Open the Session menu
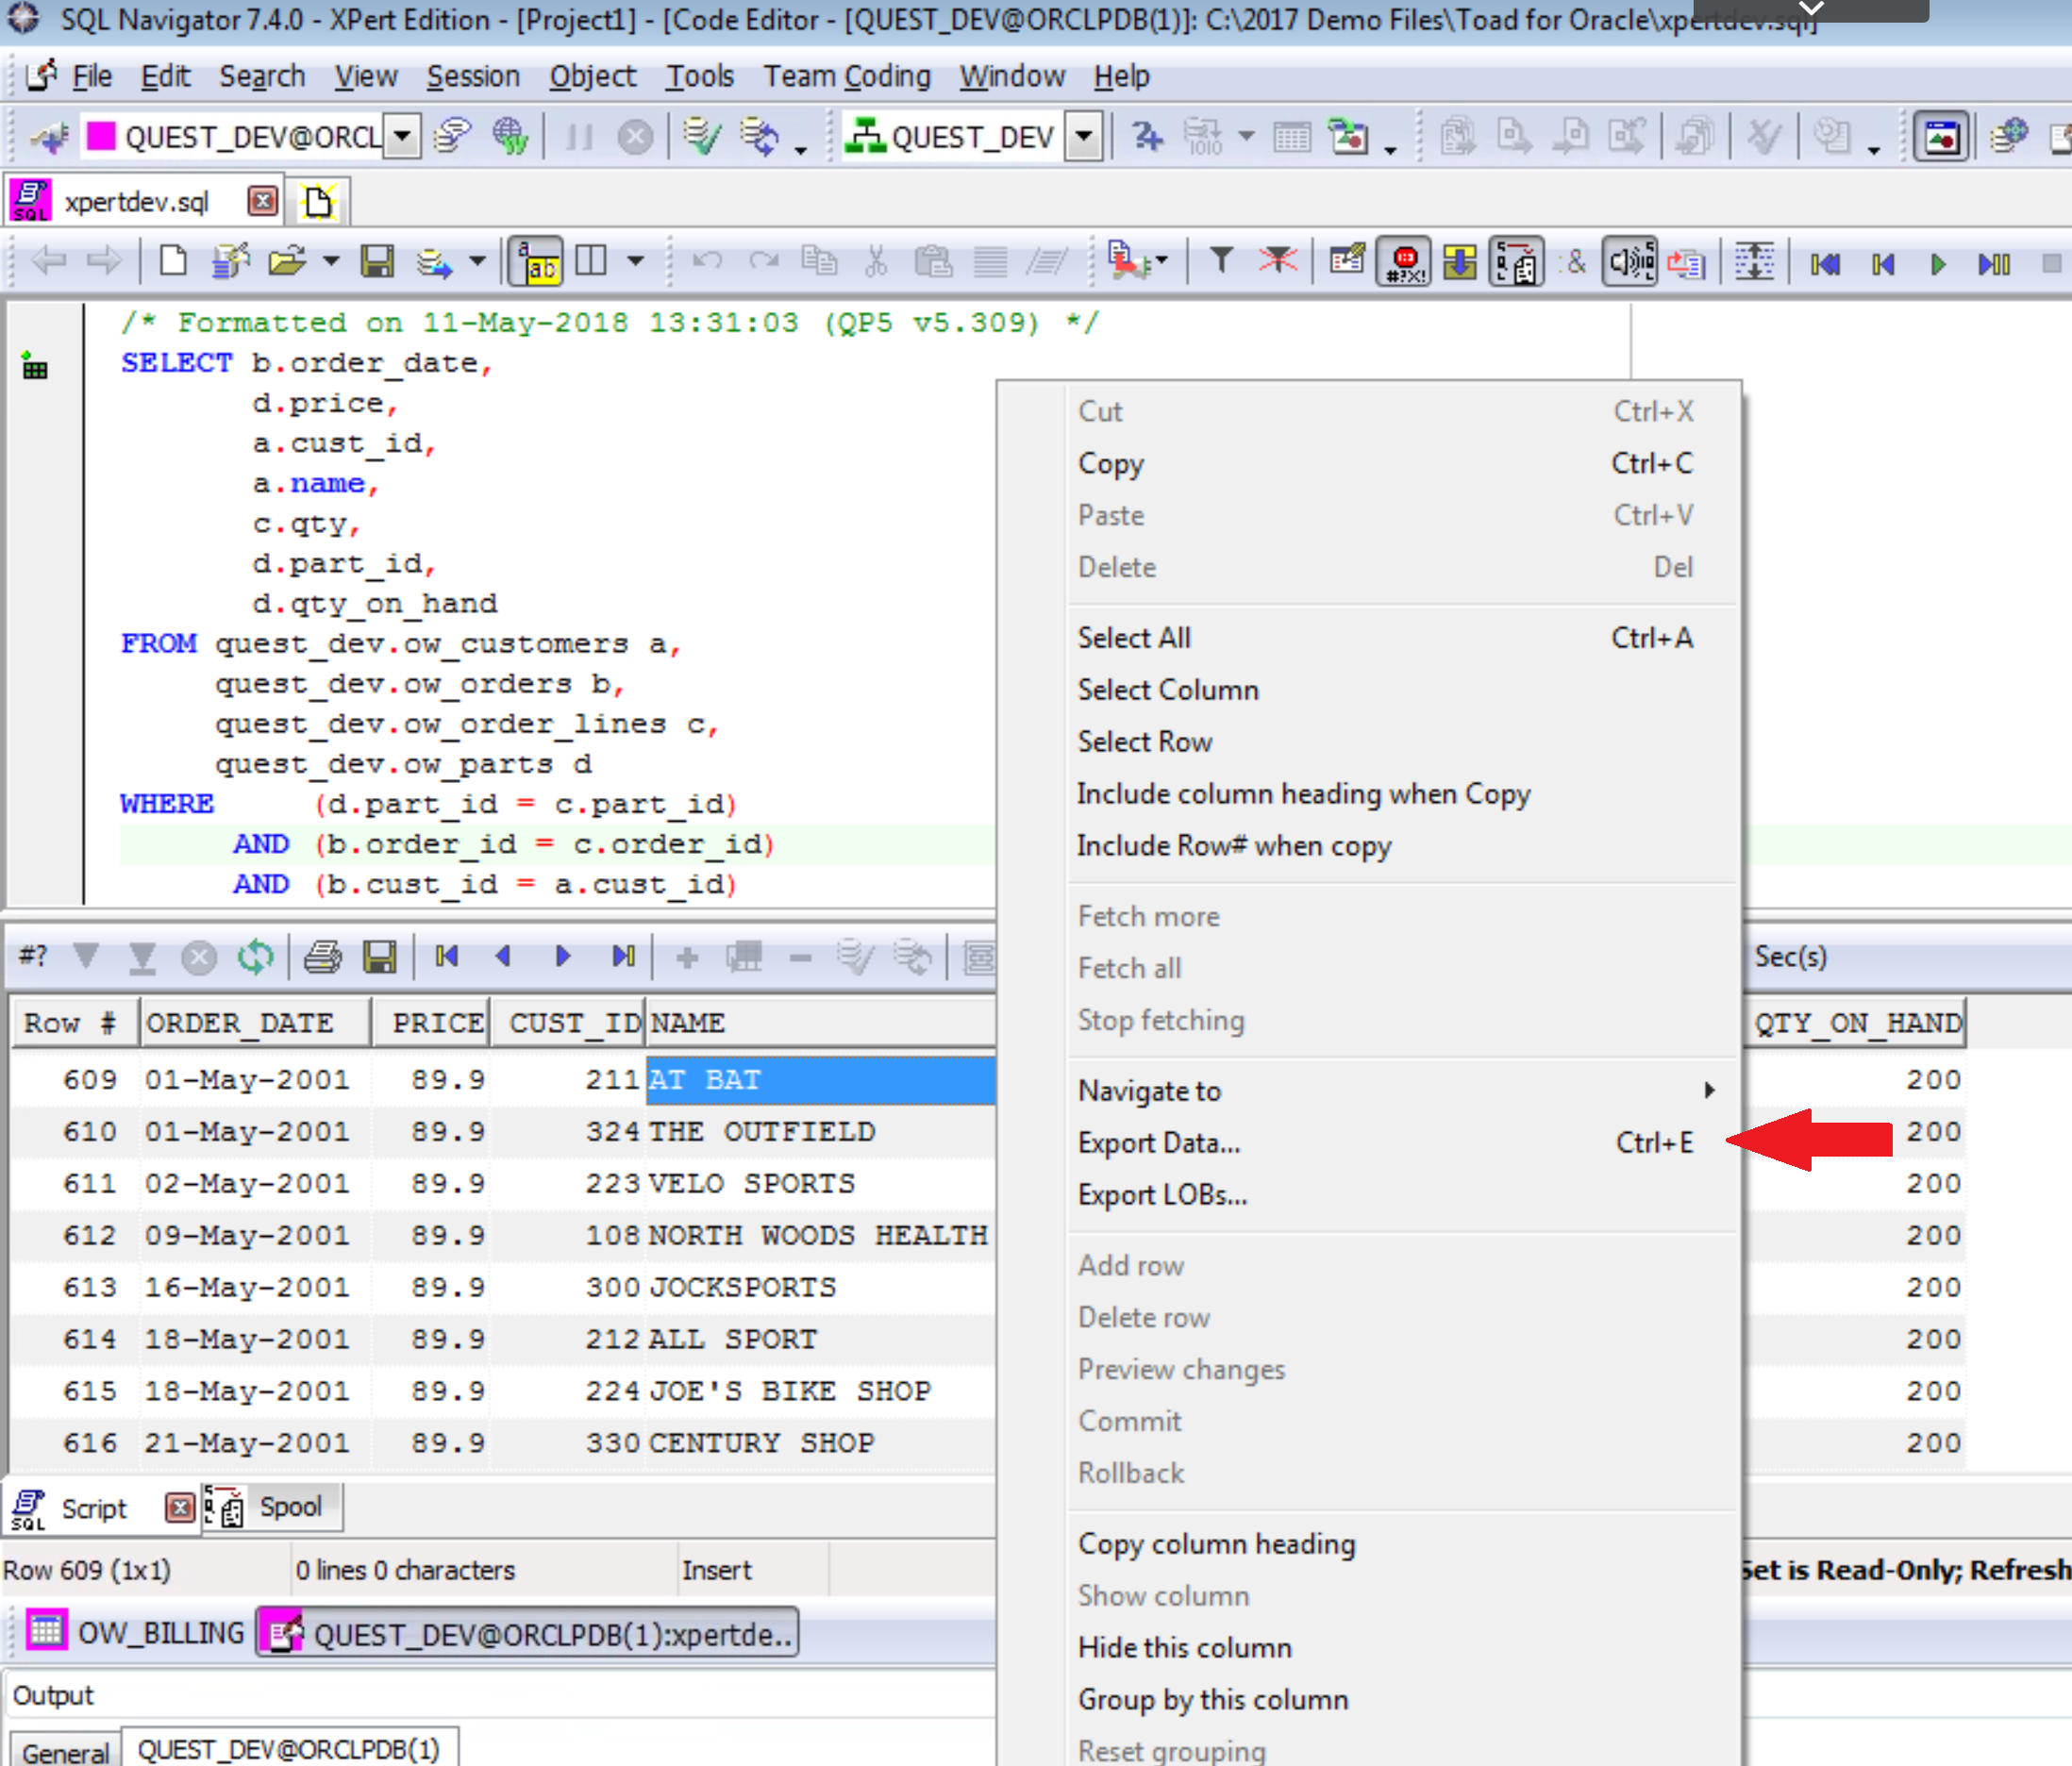 474,76
